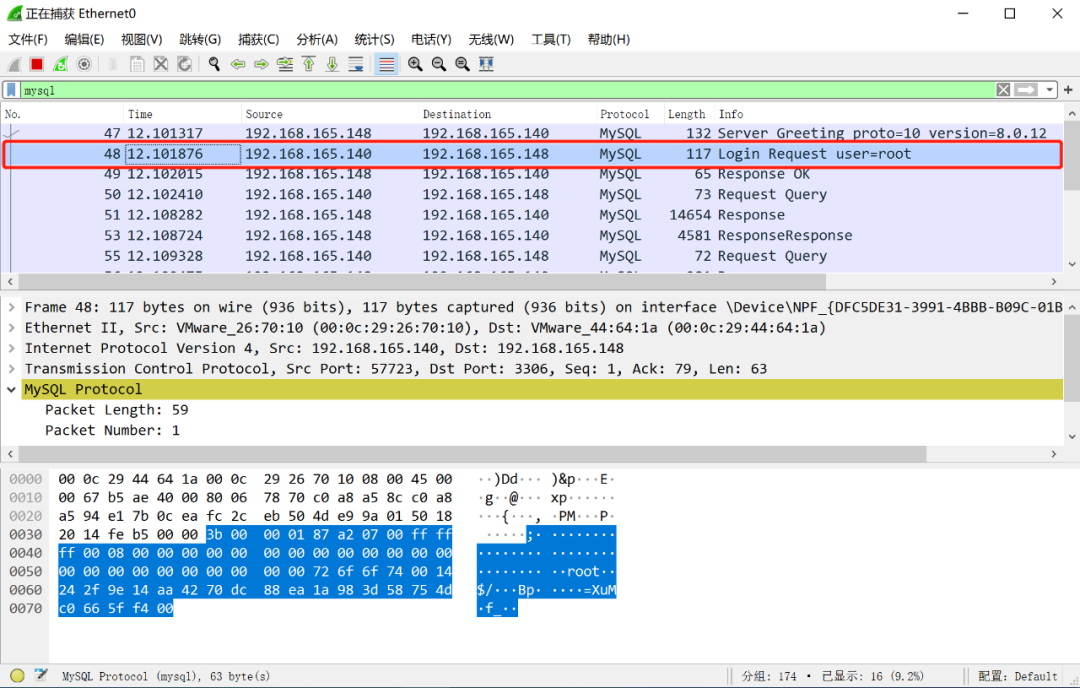Zoom in main window text
Screen dimensions: 1080x688
(415, 64)
